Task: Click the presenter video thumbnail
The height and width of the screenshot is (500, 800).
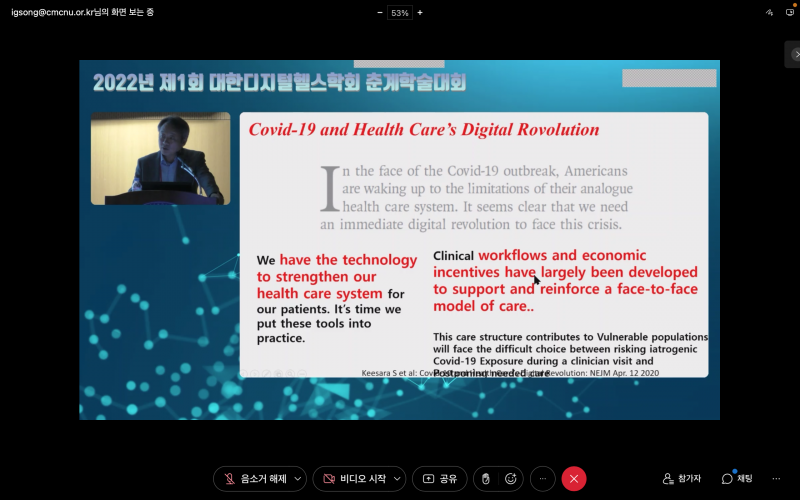Action: point(160,158)
